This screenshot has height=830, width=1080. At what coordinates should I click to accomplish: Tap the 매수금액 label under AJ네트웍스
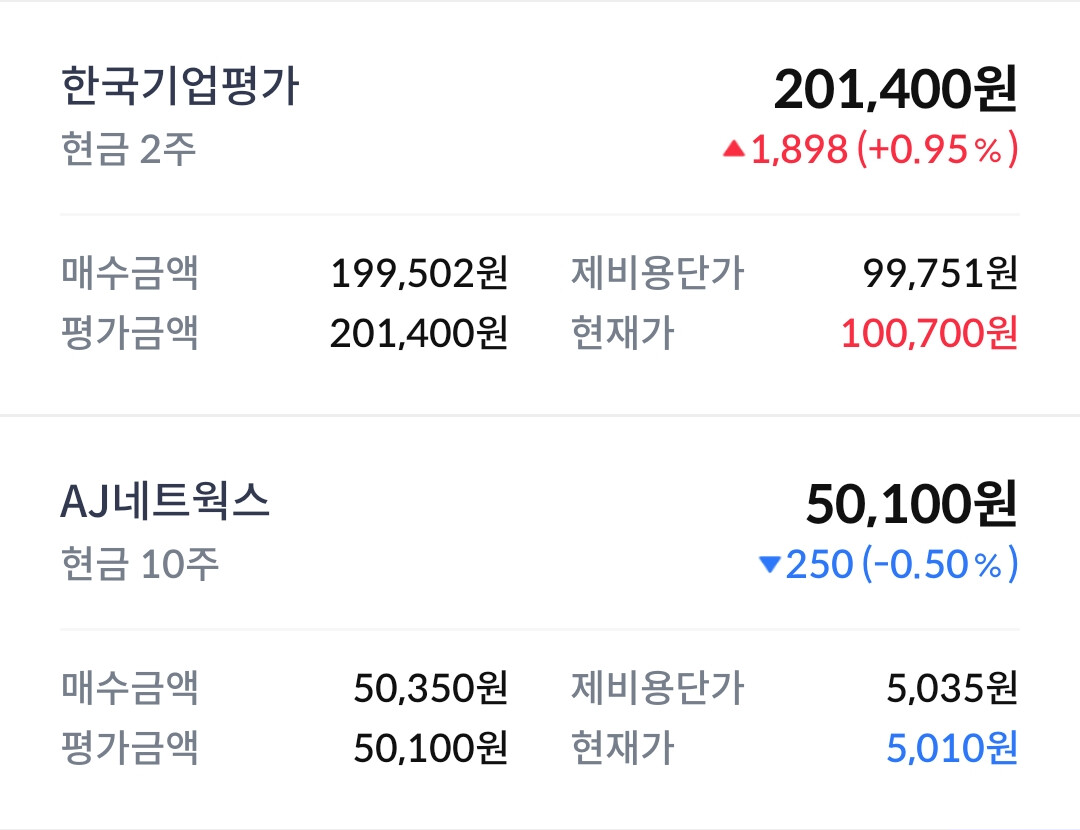pyautogui.click(x=130, y=688)
